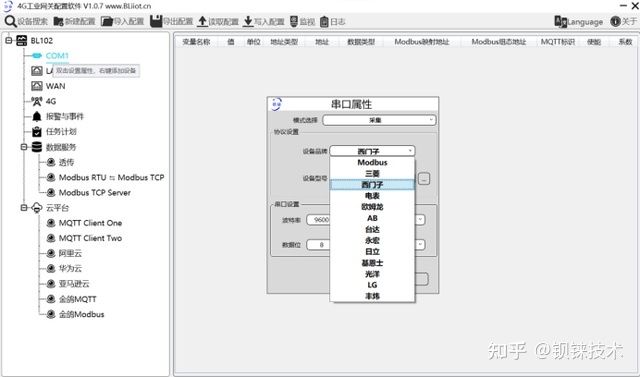Click the 写入配置 download arrow icon
Image resolution: width=640 pixels, height=377 pixels.
(x=248, y=21)
